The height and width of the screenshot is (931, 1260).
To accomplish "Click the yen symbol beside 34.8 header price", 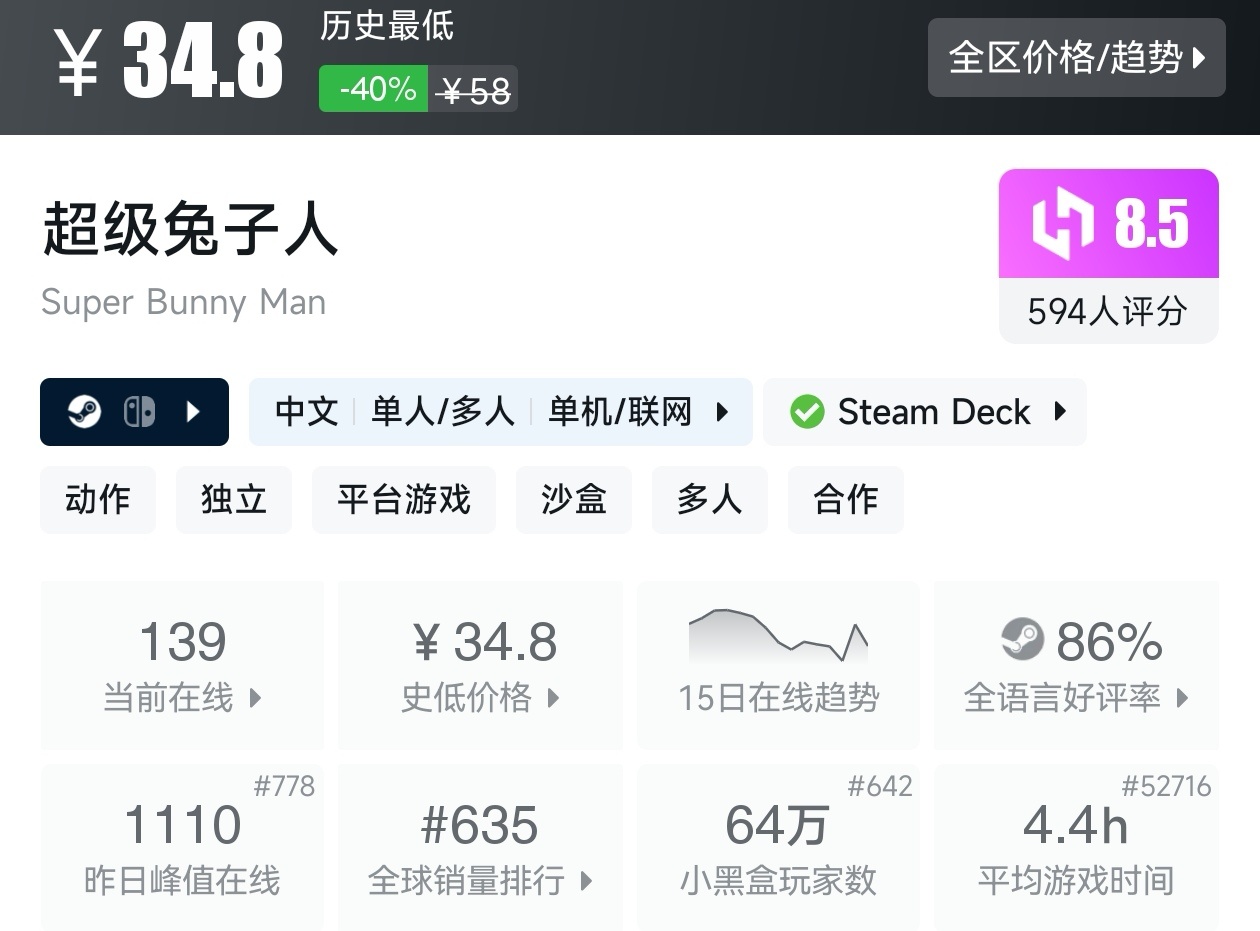I will pyautogui.click(x=76, y=61).
